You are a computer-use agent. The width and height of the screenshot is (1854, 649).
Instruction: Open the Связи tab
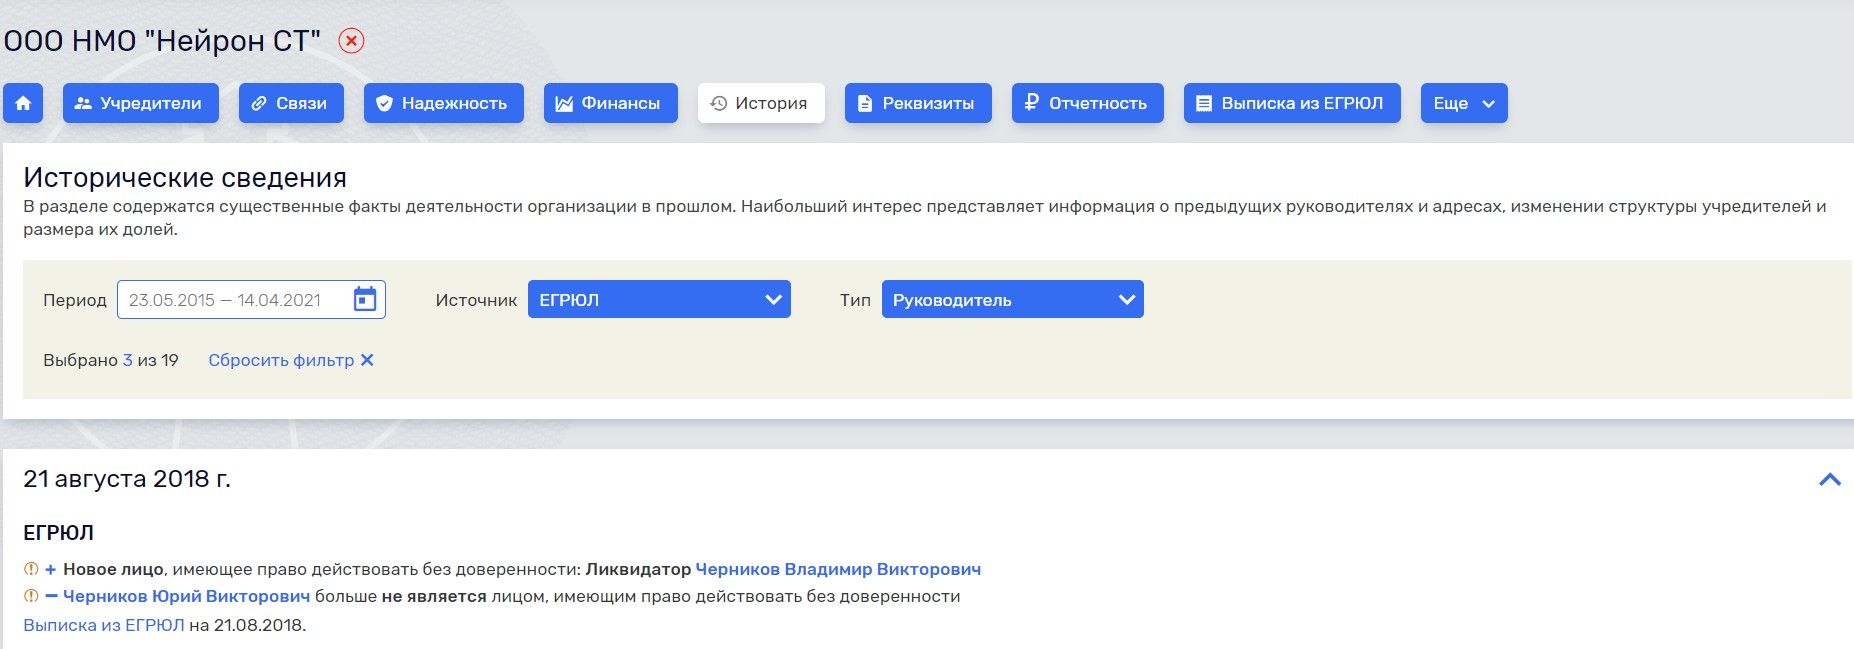coord(291,103)
